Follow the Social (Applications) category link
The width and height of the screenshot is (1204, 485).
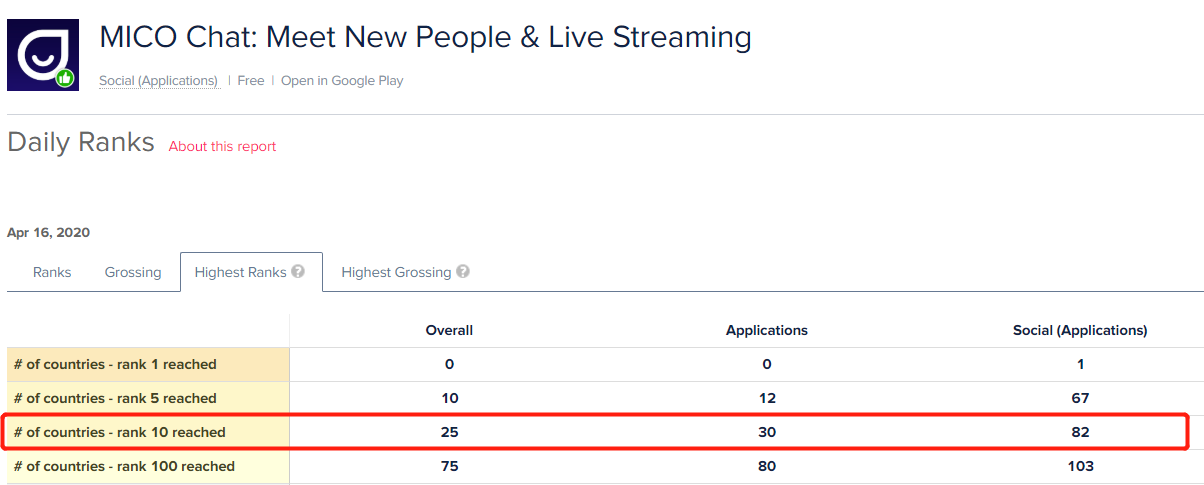click(158, 81)
